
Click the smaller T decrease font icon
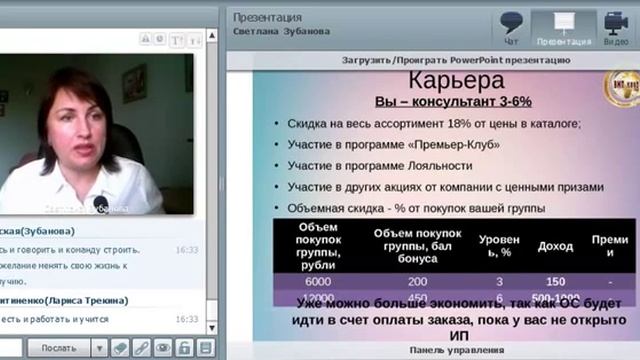coord(194,40)
